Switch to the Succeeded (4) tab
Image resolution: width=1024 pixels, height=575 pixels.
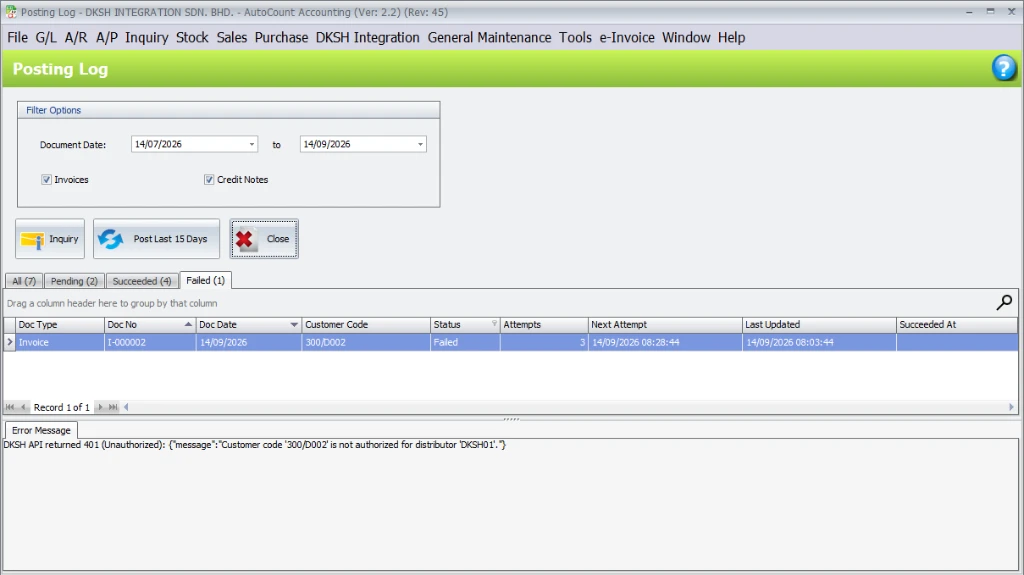click(142, 281)
